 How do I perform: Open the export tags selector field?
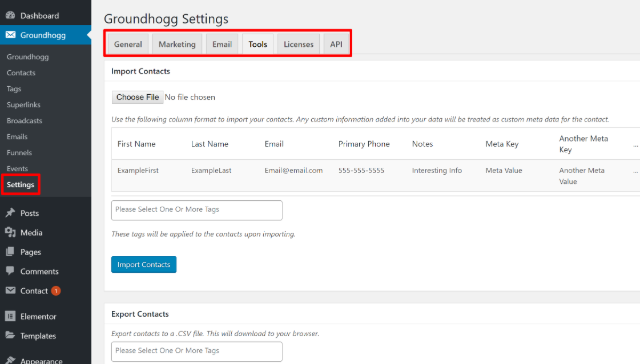tap(197, 351)
